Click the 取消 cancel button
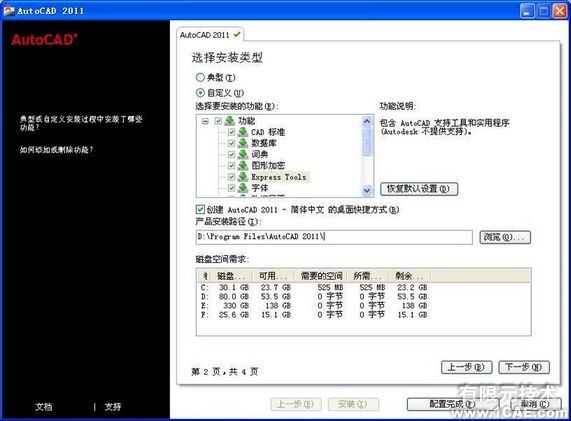The image size is (571, 421). pyautogui.click(x=536, y=404)
